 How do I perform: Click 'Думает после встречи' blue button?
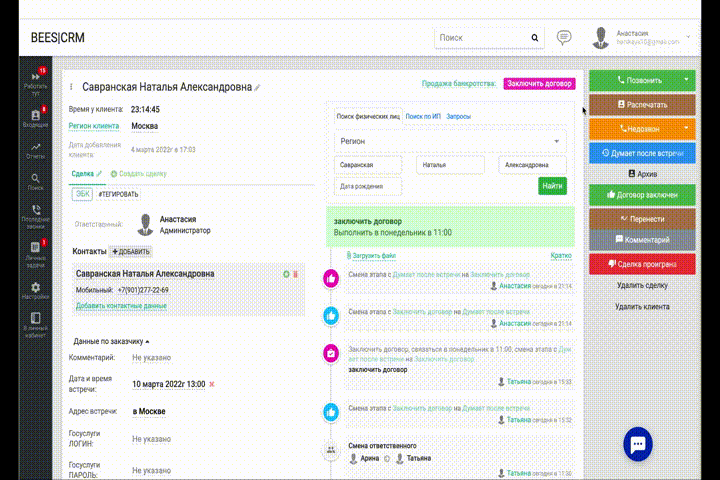pyautogui.click(x=642, y=153)
